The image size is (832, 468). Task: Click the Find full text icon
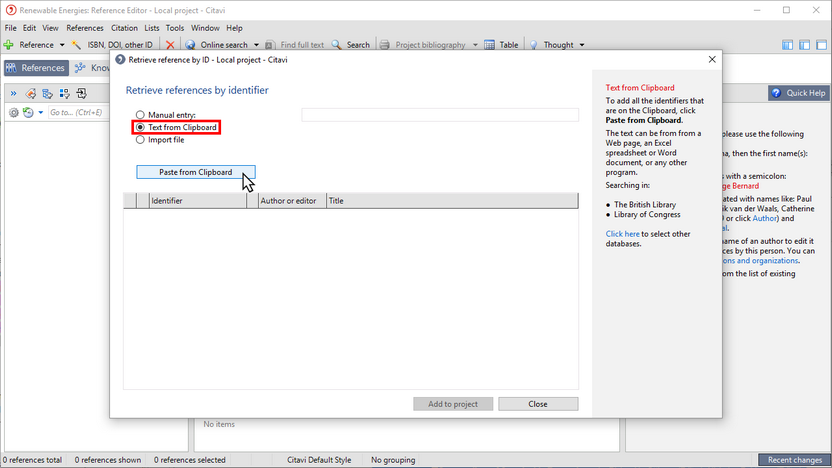coord(270,45)
